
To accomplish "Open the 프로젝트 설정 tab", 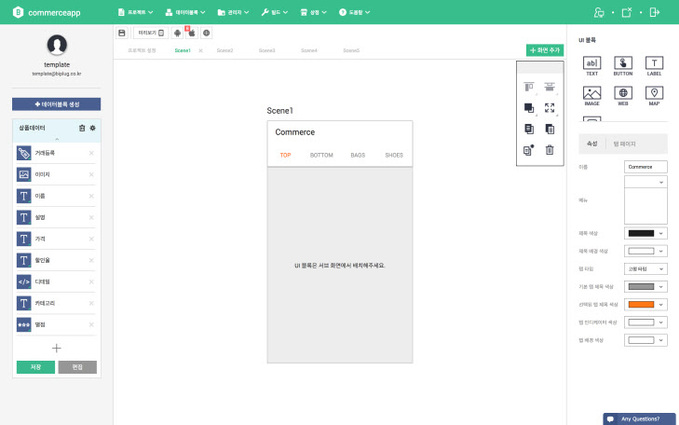I will (x=142, y=51).
